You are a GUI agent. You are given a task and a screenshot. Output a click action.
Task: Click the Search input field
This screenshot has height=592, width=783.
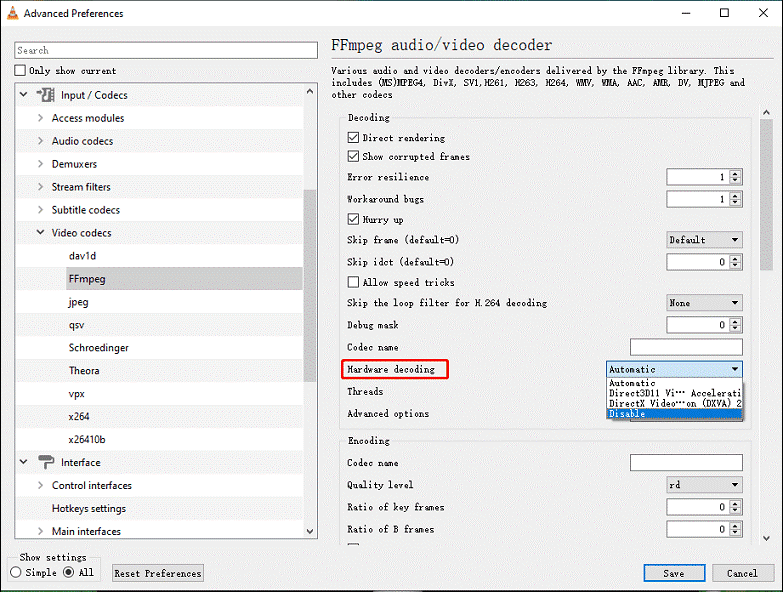[166, 50]
